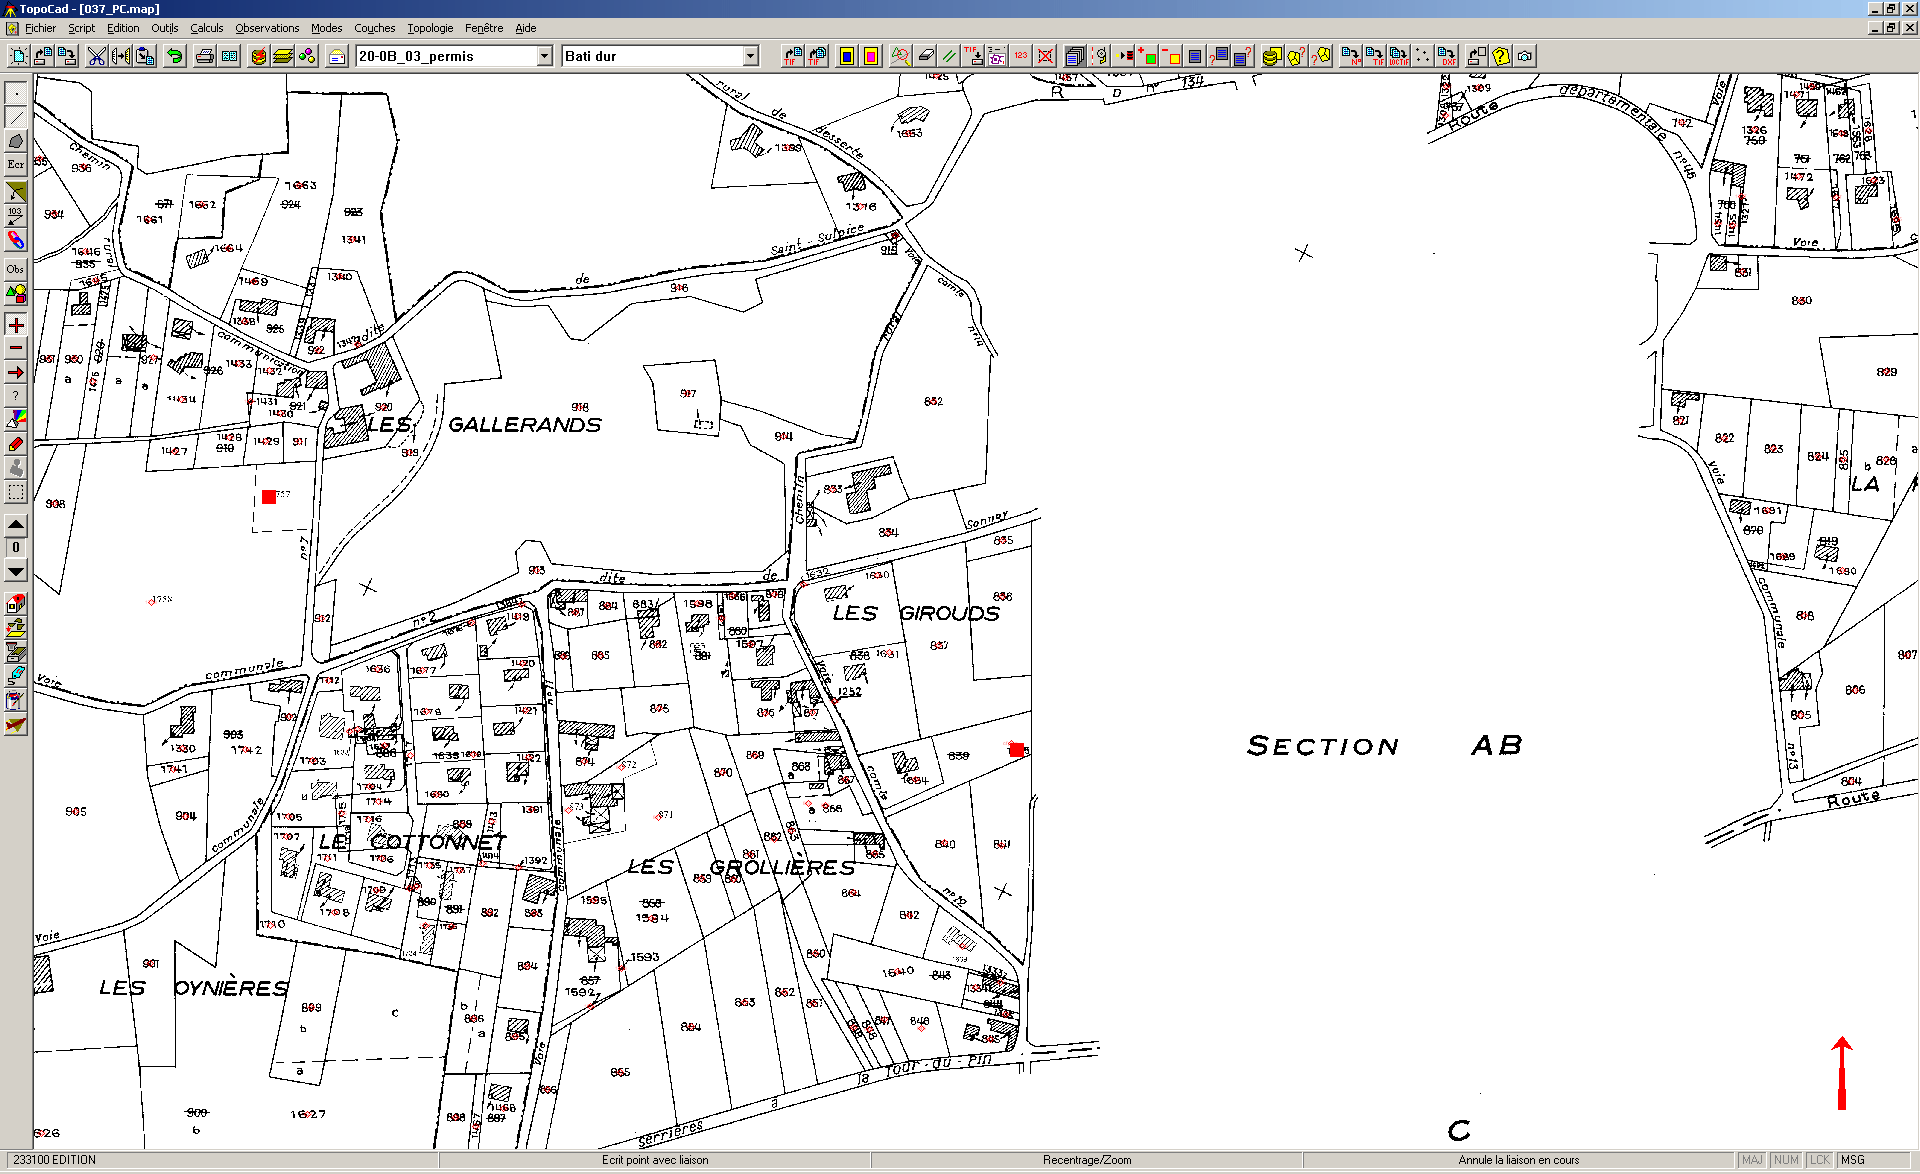Click 'LES GIROUDS' map label
The image size is (1920, 1174).
click(916, 613)
